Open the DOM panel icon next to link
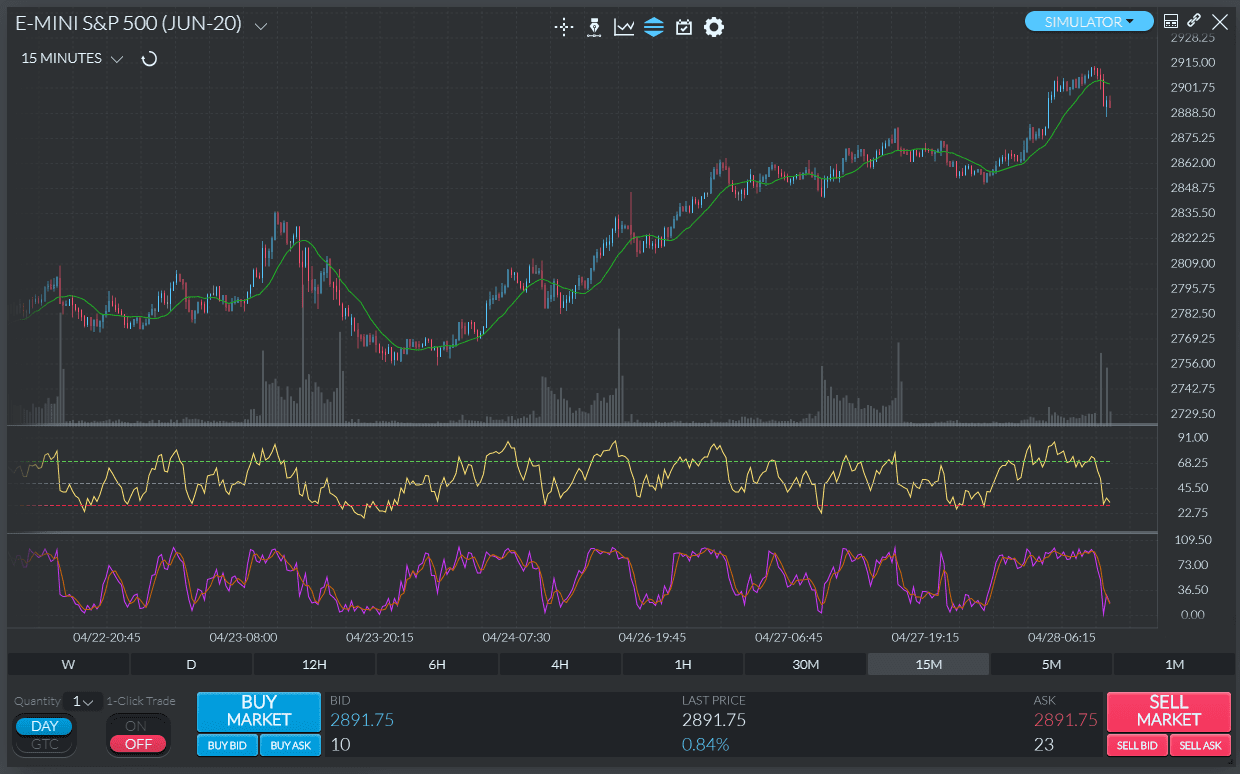This screenshot has height=774, width=1240. [x=1171, y=20]
